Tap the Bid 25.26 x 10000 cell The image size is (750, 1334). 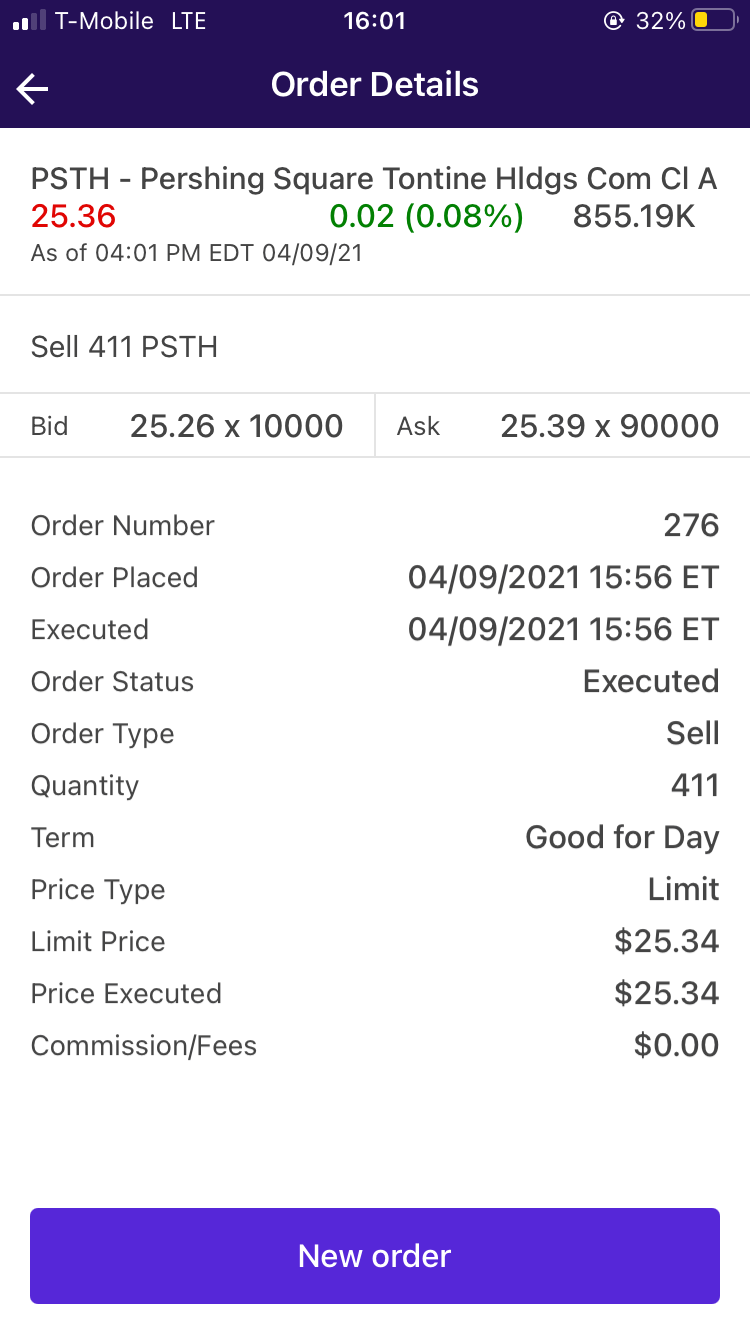[x=187, y=427]
